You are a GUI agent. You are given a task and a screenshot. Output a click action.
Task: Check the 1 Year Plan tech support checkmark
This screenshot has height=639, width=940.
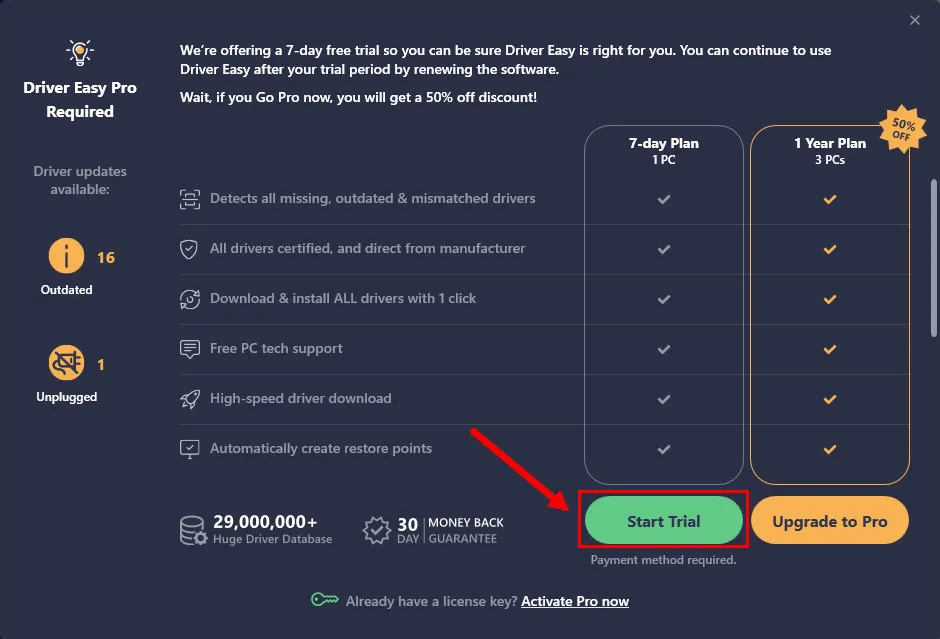point(829,349)
